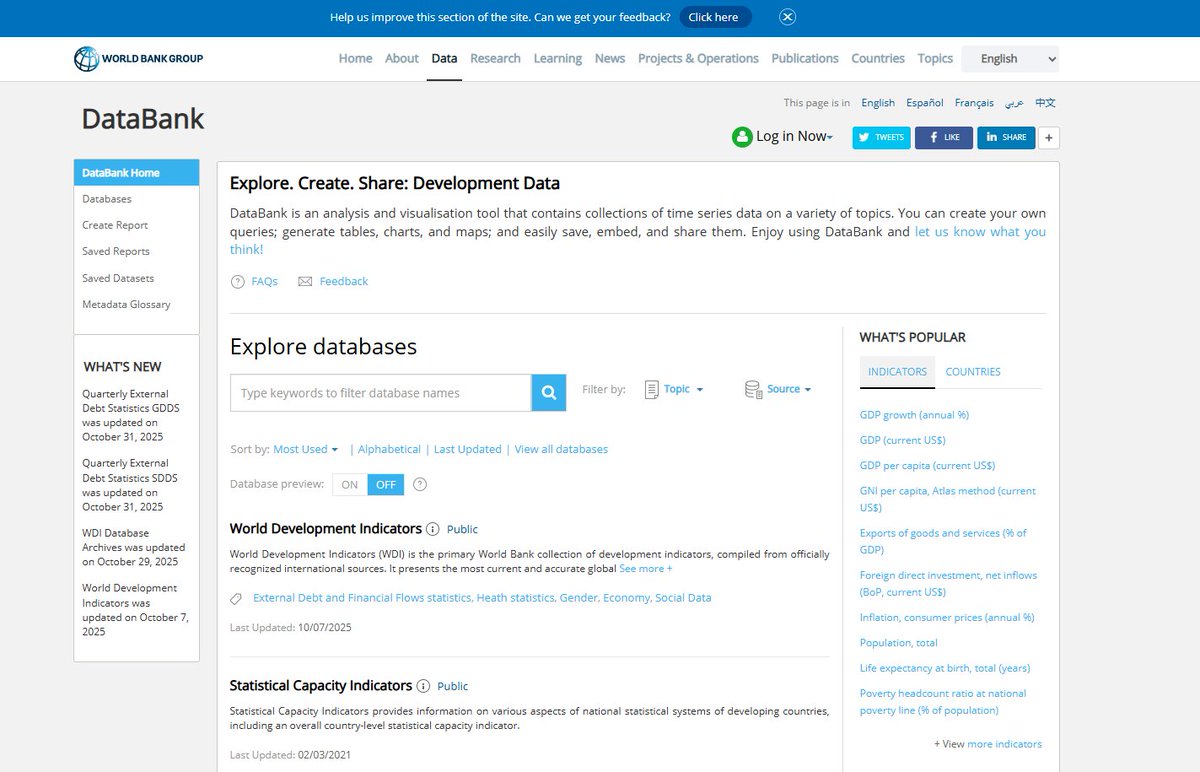This screenshot has height=772, width=1200.
Task: Open Saved Reports in the sidebar
Action: [x=116, y=252]
